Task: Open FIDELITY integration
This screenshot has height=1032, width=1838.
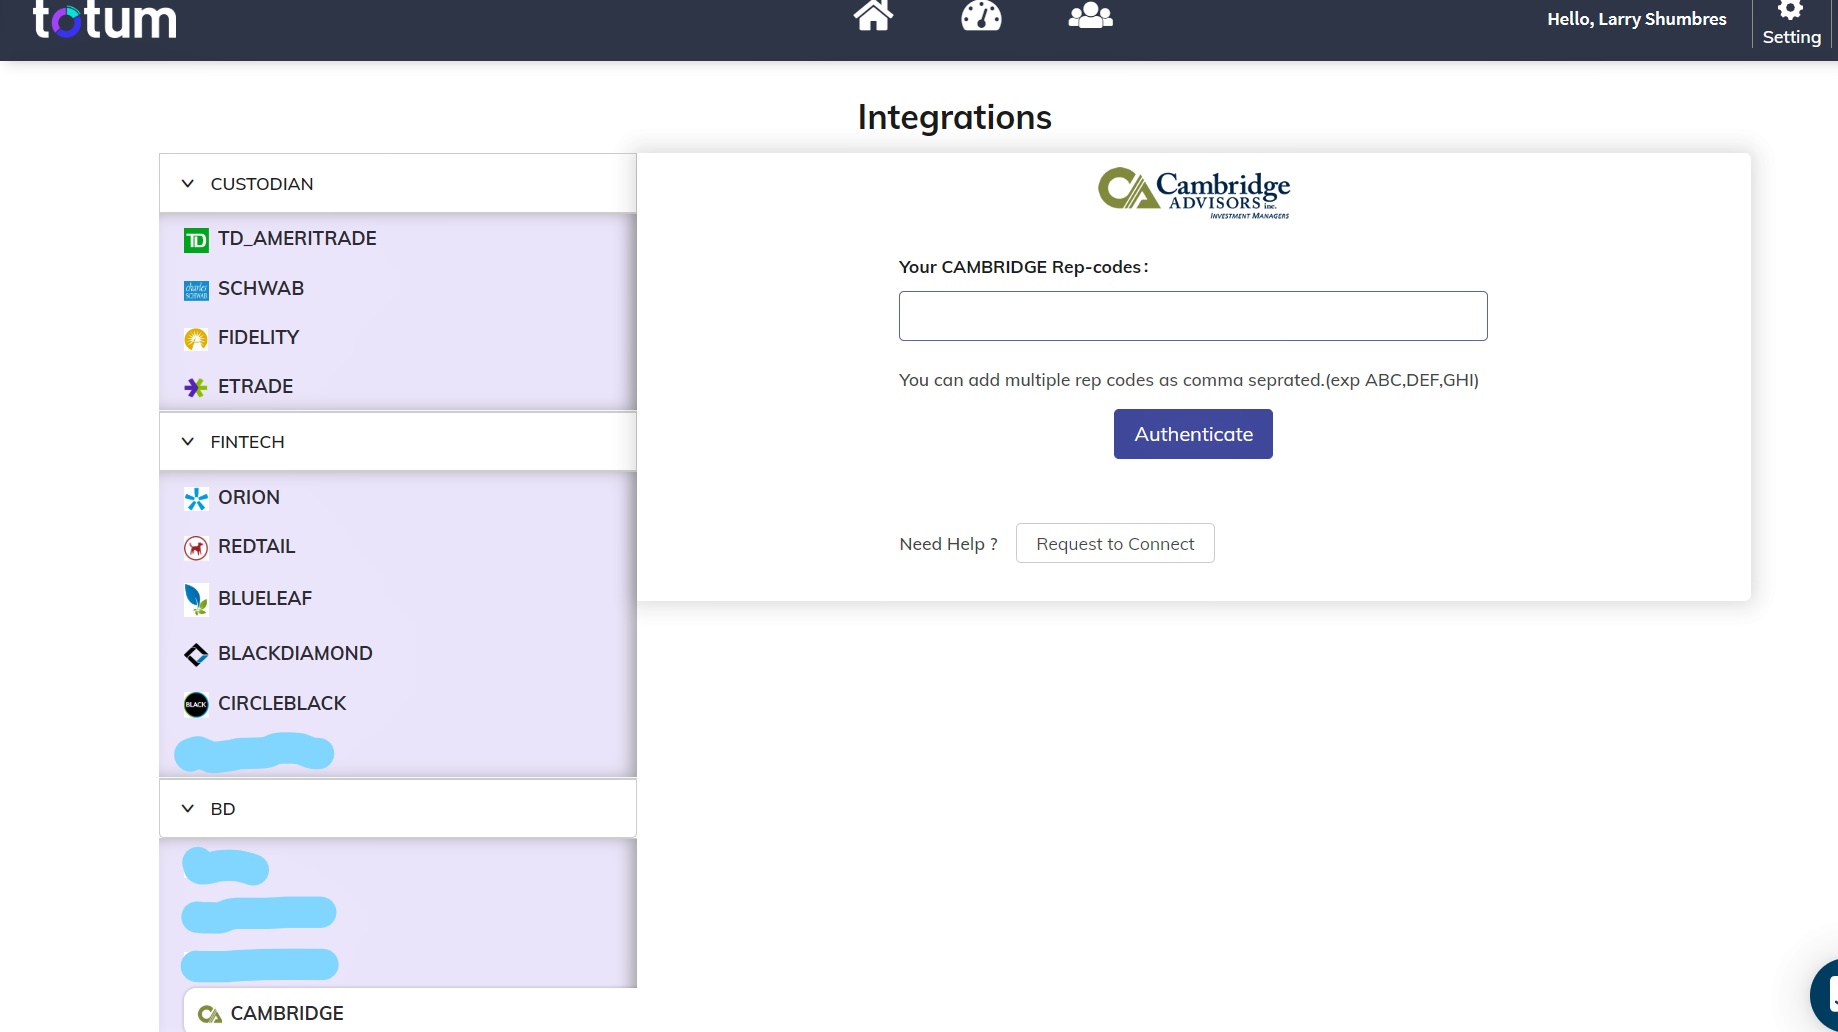Action: pos(258,338)
